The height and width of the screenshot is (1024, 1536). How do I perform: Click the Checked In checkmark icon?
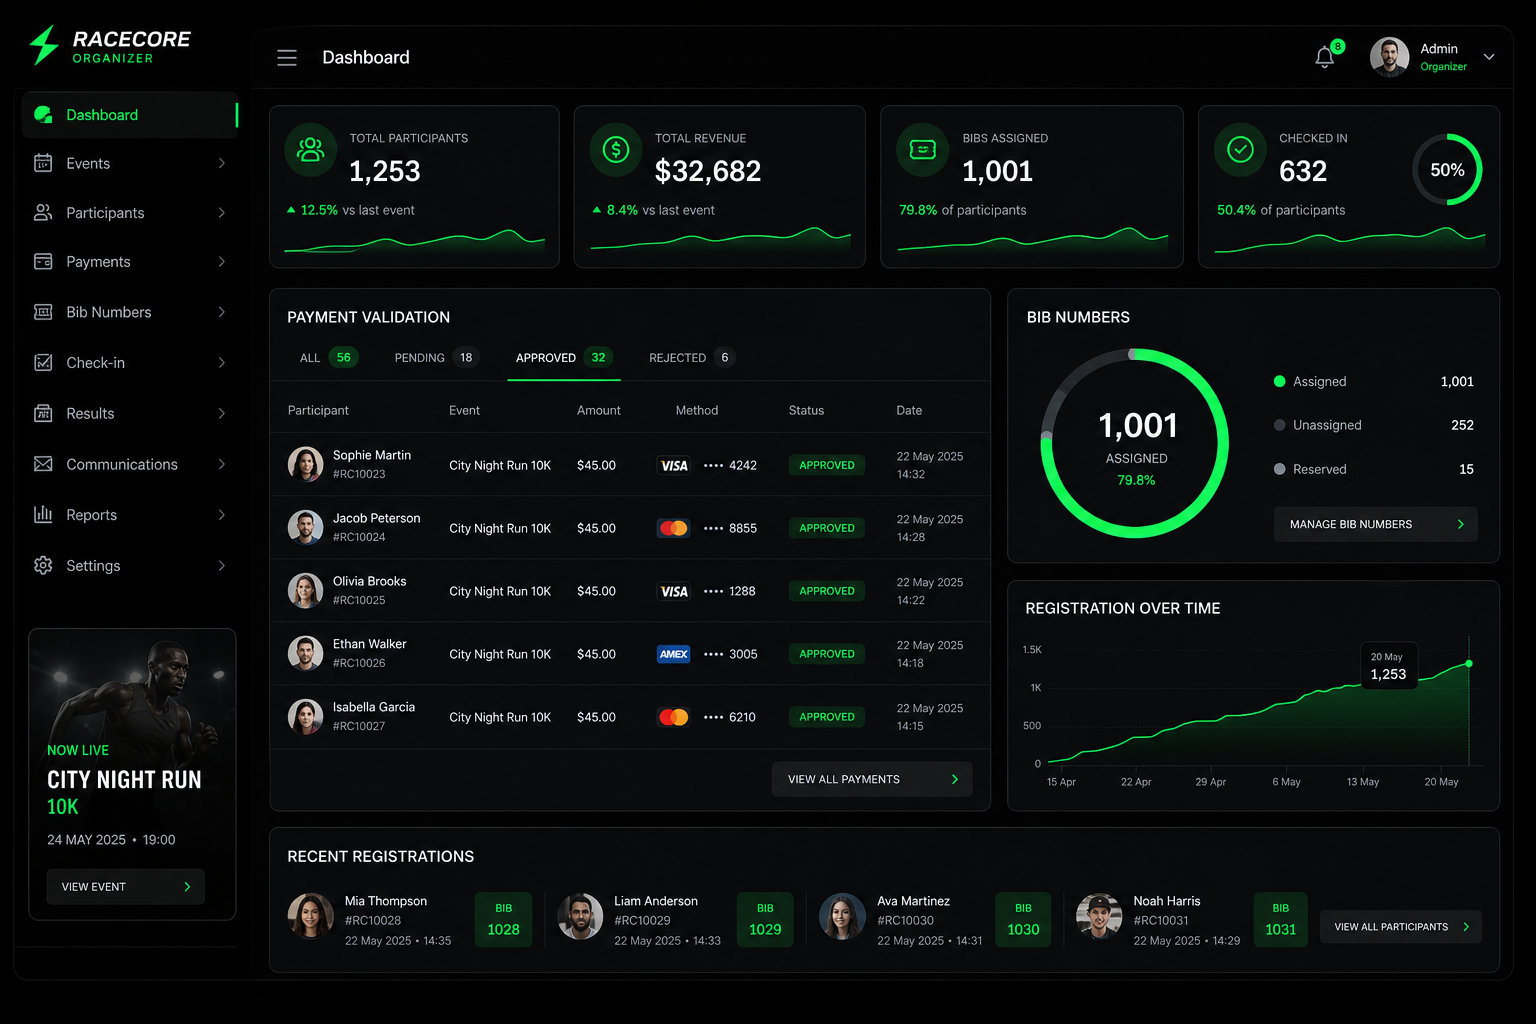[1240, 150]
